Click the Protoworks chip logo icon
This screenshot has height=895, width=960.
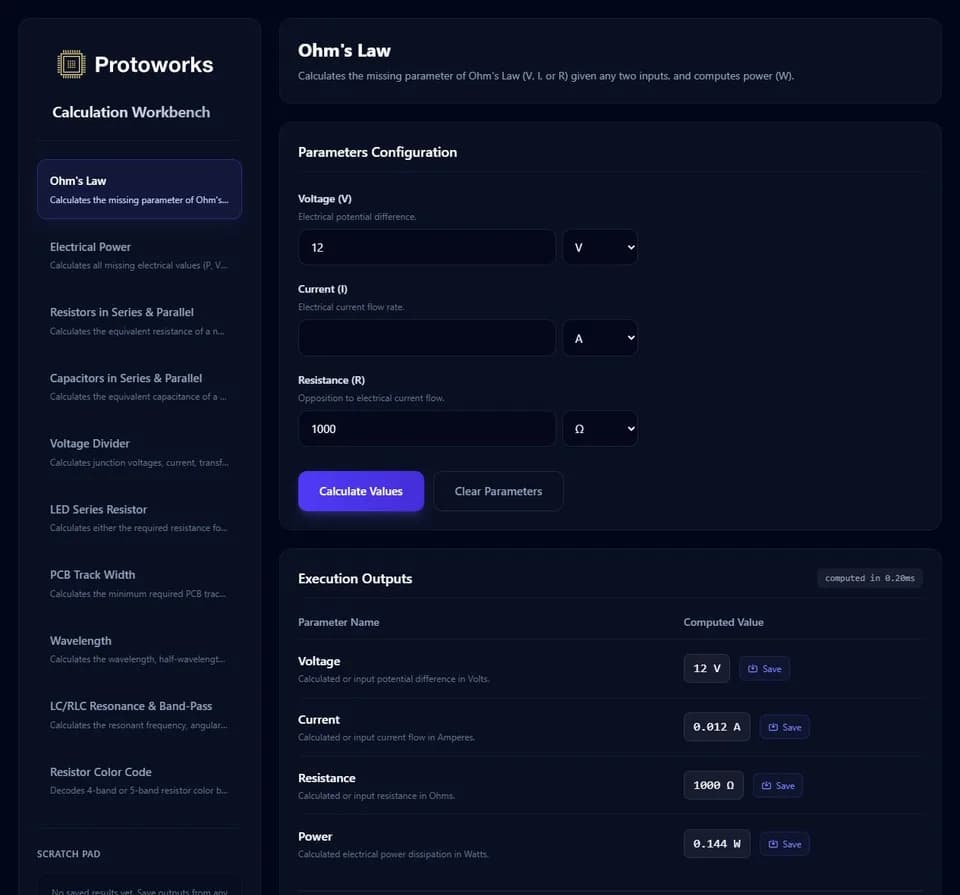(x=71, y=64)
